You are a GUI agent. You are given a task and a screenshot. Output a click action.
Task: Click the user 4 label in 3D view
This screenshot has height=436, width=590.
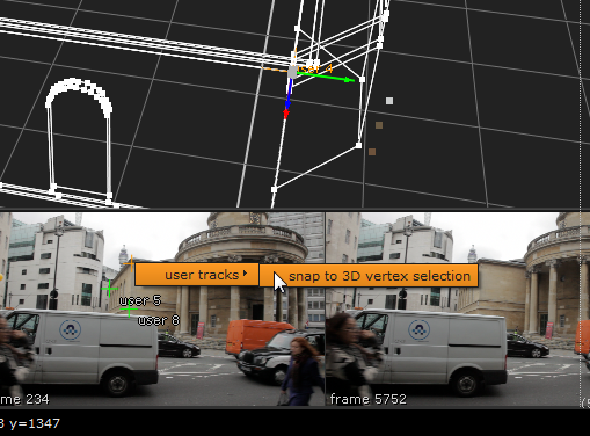[x=315, y=68]
